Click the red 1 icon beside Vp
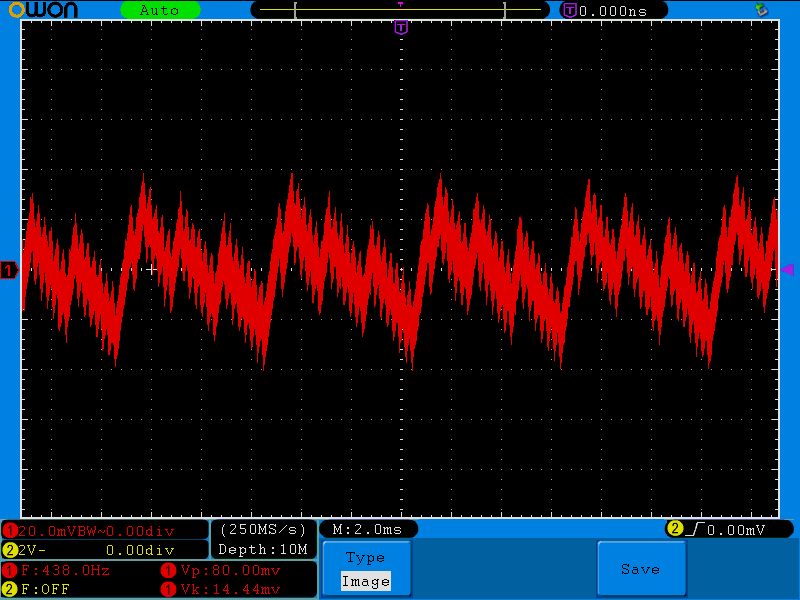This screenshot has width=800, height=600. [168, 570]
